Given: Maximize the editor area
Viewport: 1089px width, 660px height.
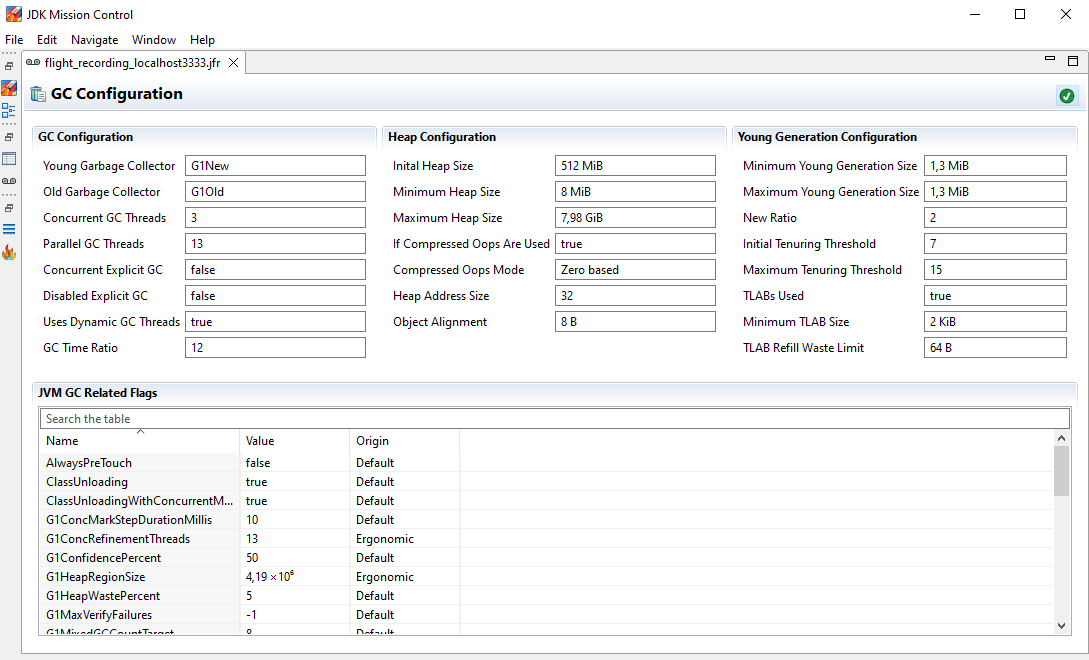Looking at the screenshot, I should (1073, 61).
